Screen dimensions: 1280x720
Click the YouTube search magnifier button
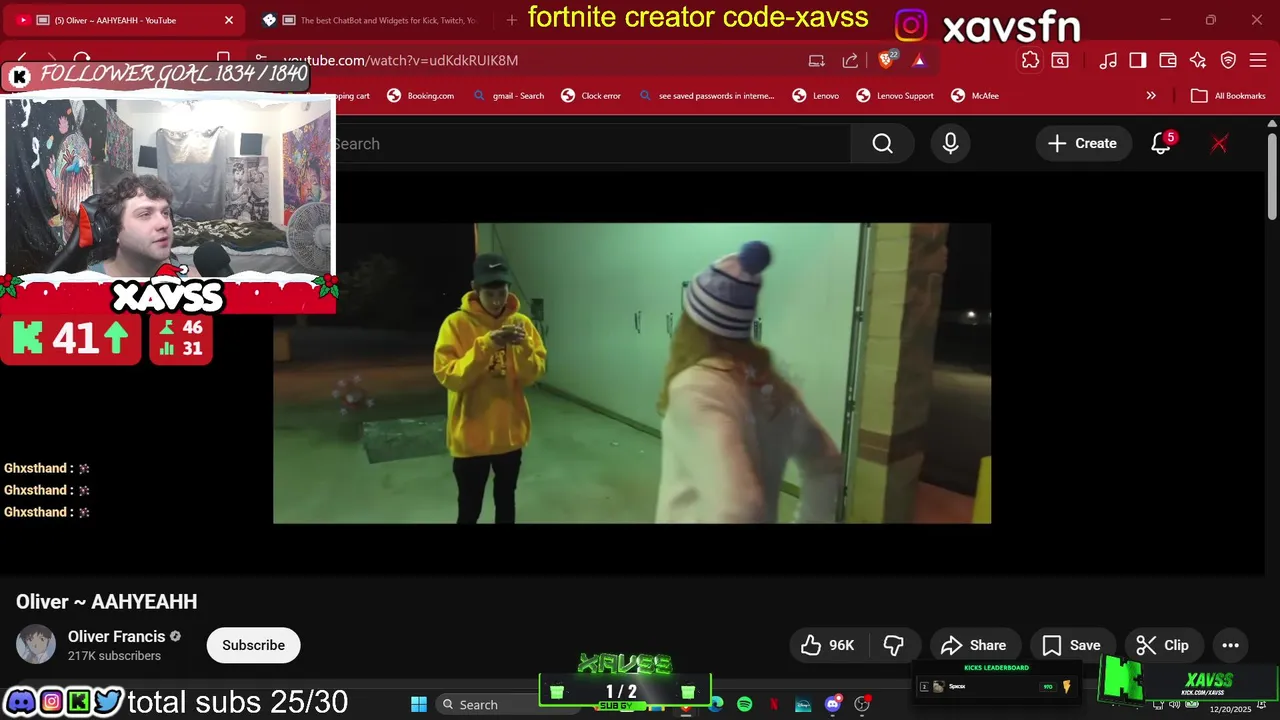882,144
